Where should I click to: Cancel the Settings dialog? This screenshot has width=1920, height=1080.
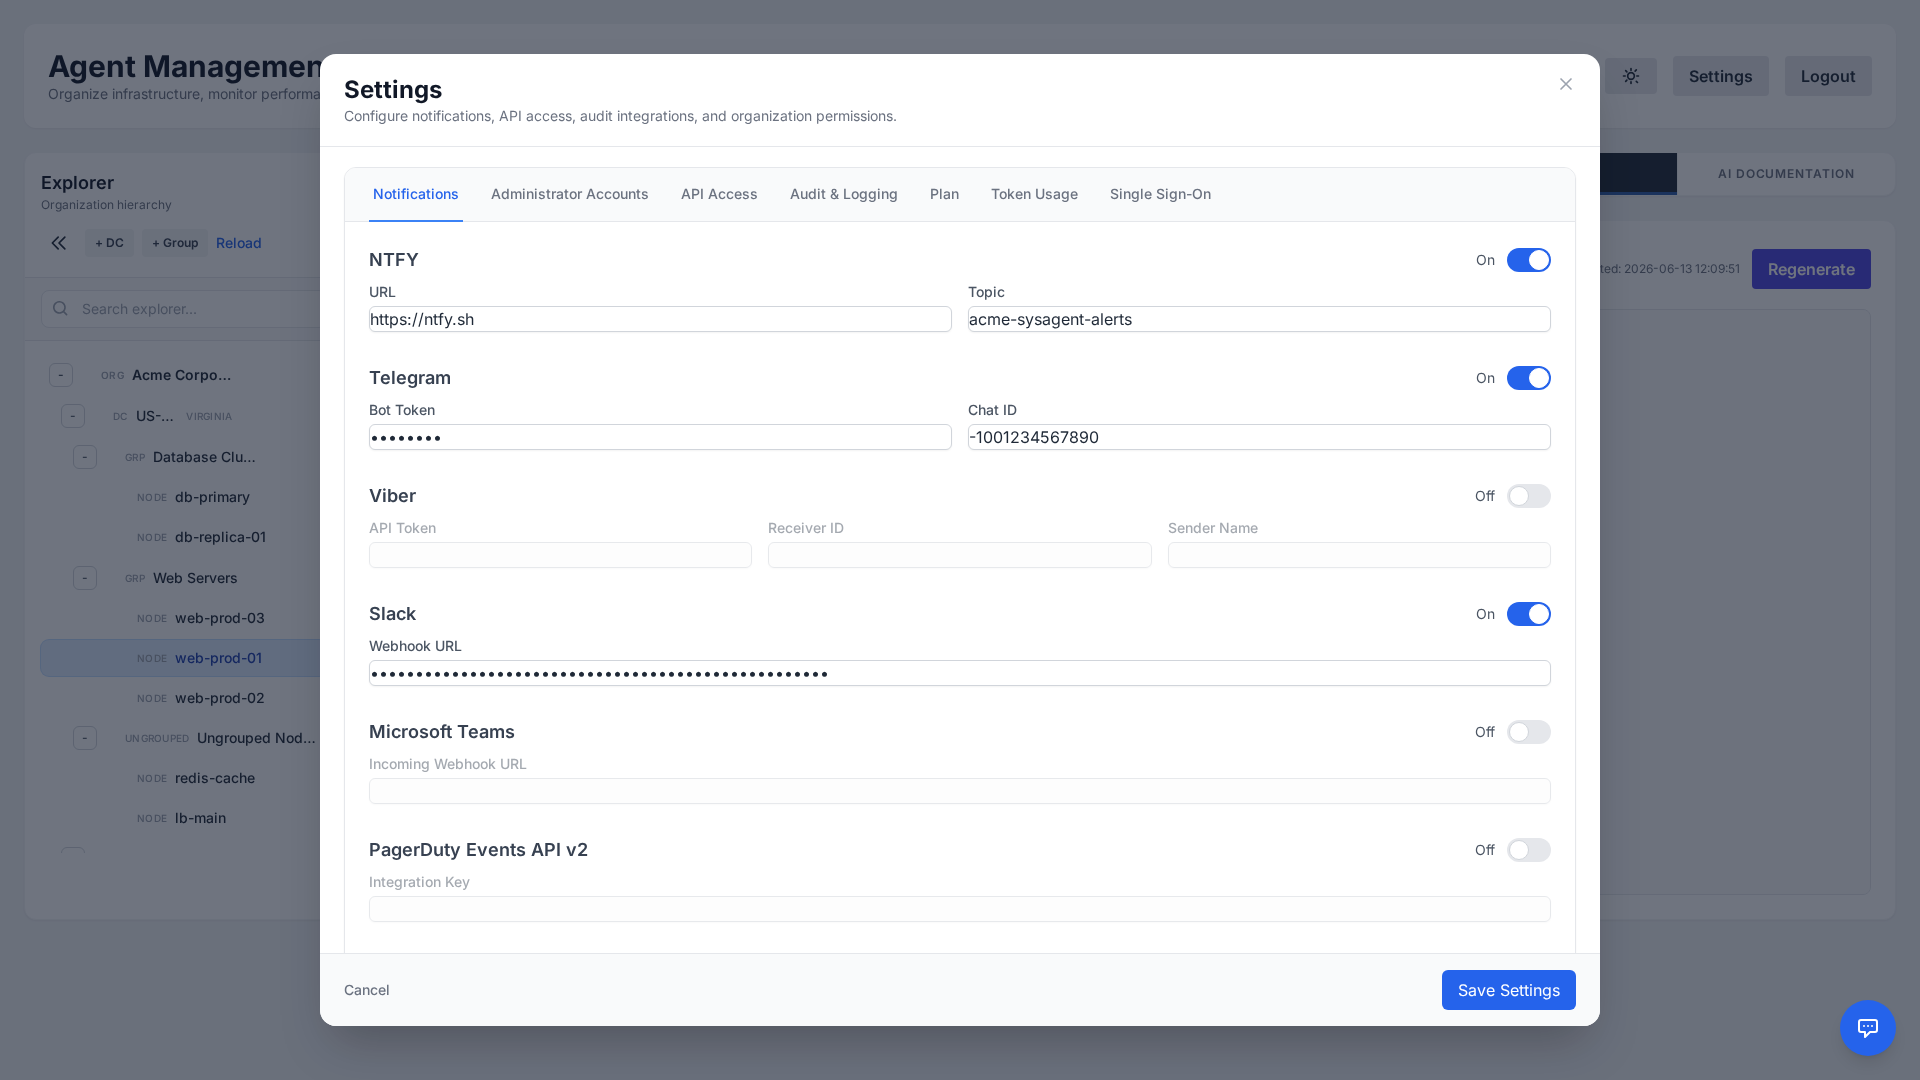367,990
